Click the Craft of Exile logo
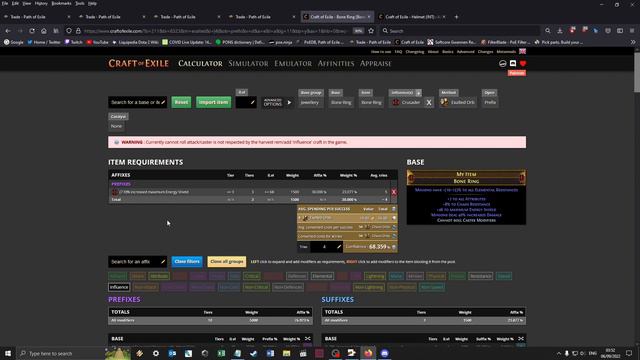640x360 pixels. (138, 64)
